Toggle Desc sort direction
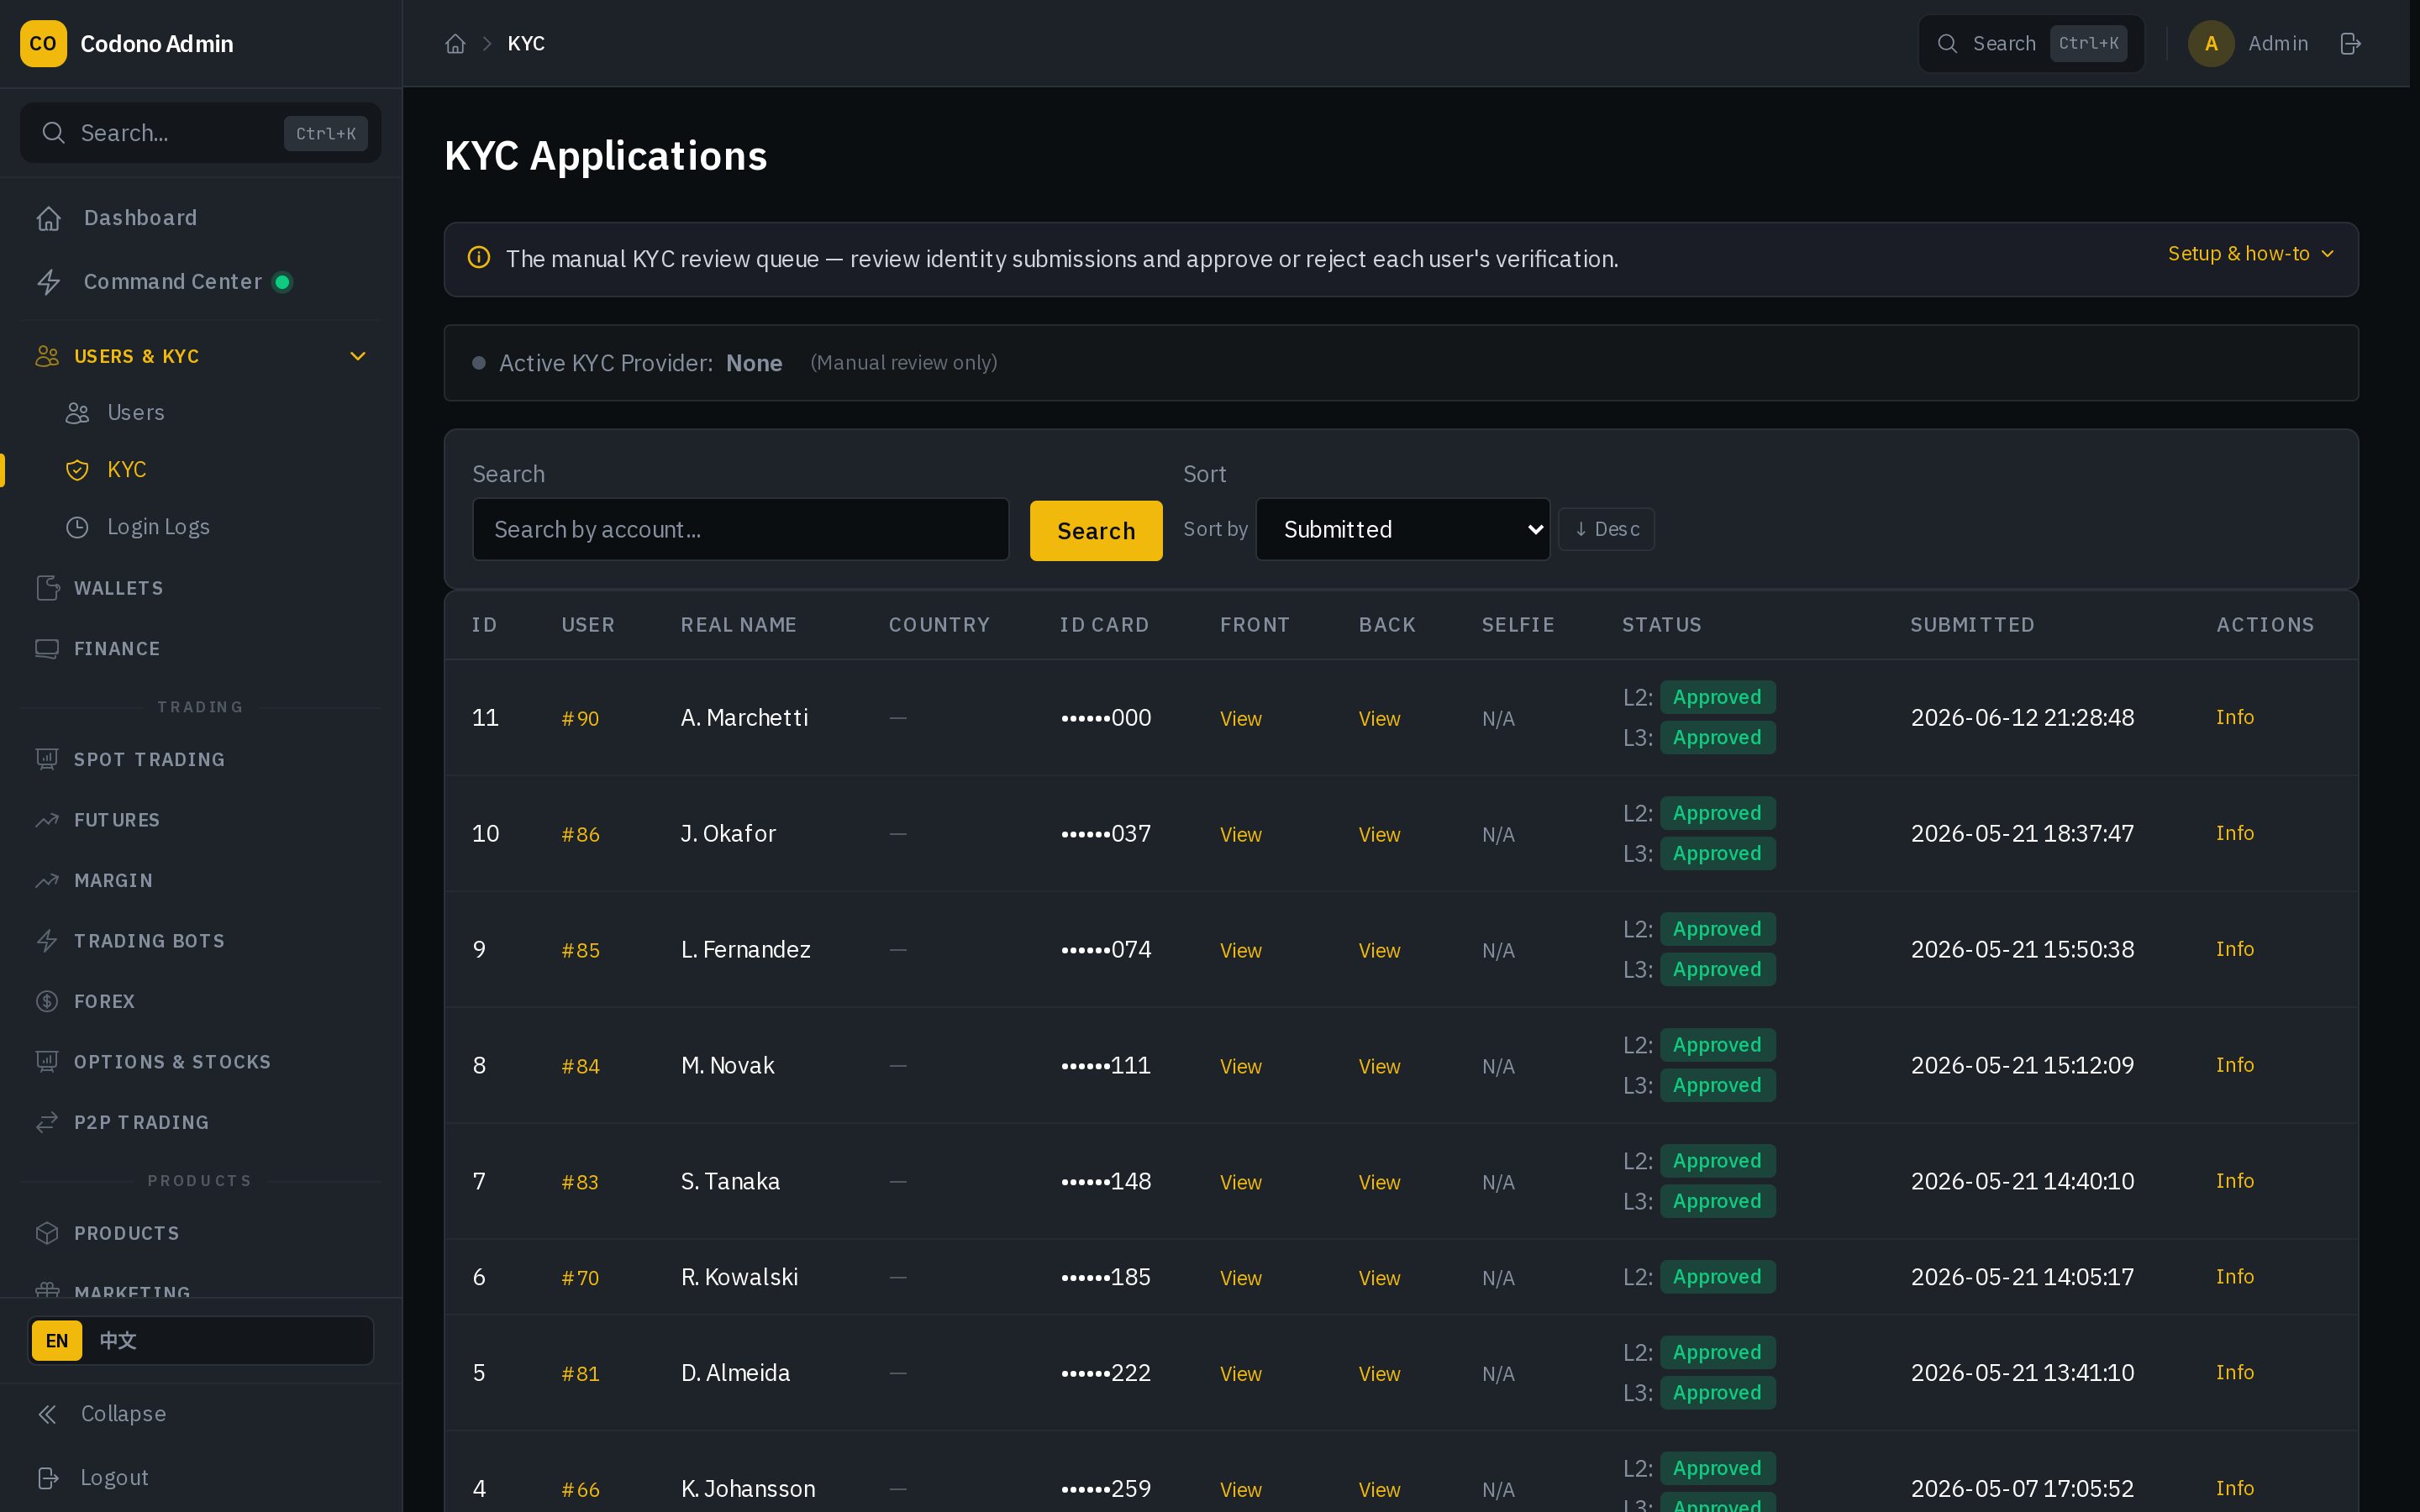The image size is (2420, 1512). 1606,529
